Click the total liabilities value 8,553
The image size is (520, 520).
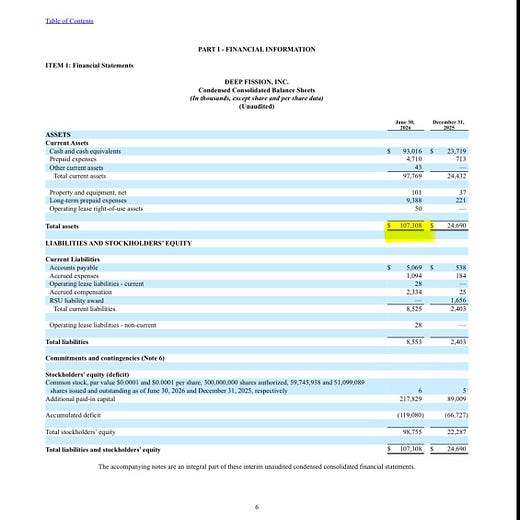(x=414, y=342)
